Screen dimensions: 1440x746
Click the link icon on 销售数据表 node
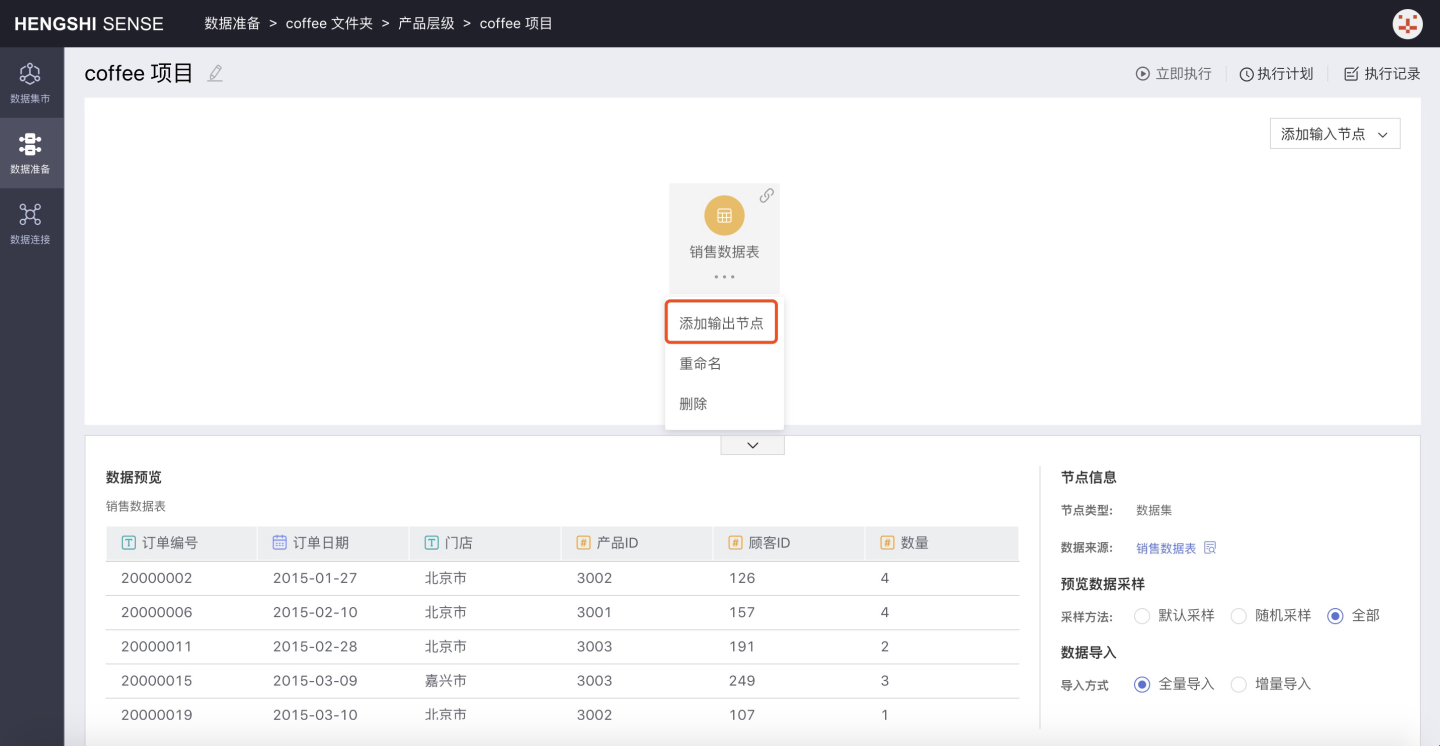766,196
